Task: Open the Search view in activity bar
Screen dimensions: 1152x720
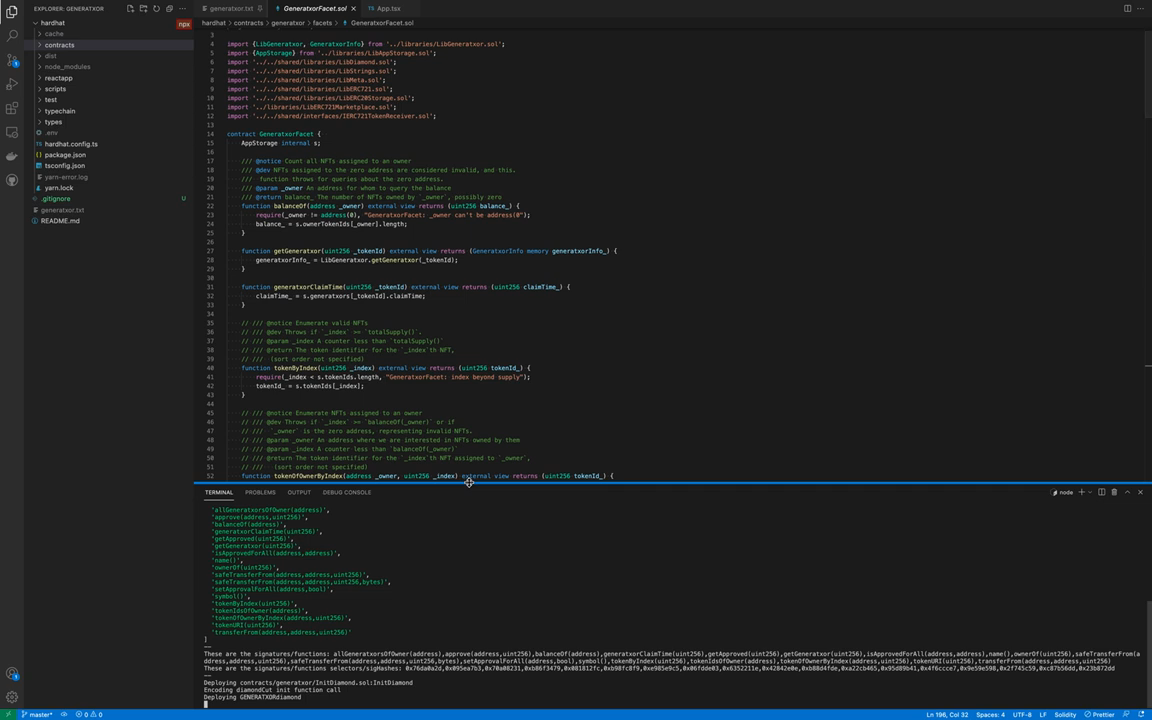Action: [12, 35]
